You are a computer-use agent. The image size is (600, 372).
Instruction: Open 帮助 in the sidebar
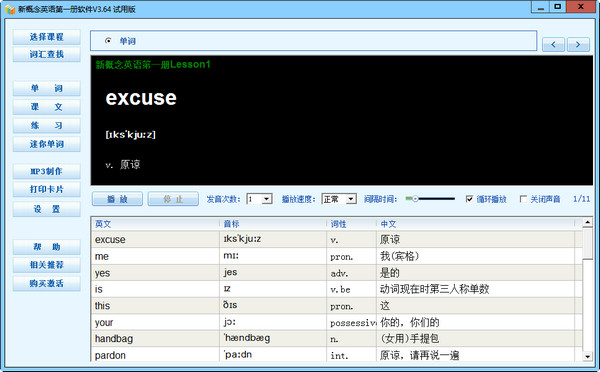47,247
